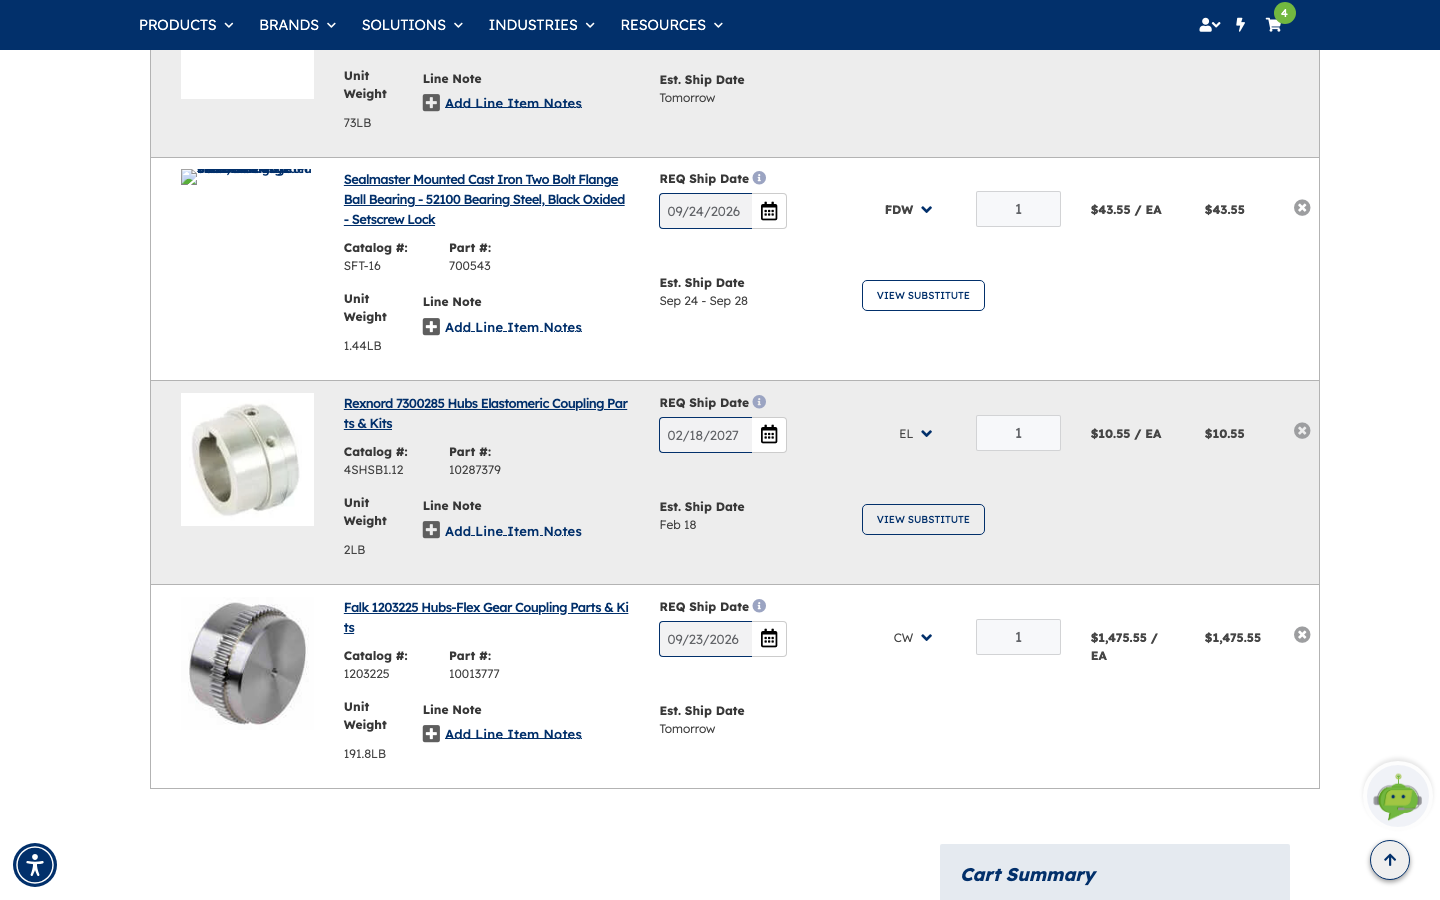Screen dimensions: 1440x900
Task: View substitute for Sealmaster flange bearing
Action: (x=923, y=296)
